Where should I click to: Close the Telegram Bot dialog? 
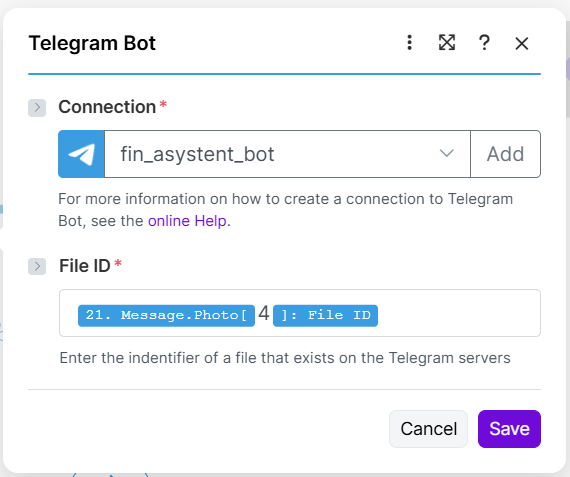[x=522, y=44]
